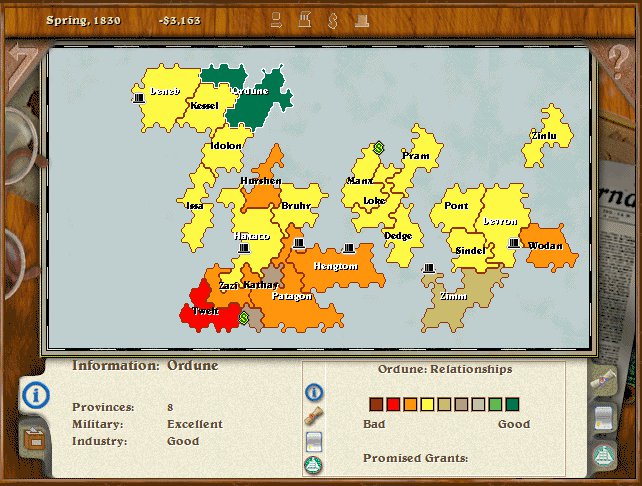642x486 pixels.
Task: Select the yellow relationship swatch
Action: (427, 405)
